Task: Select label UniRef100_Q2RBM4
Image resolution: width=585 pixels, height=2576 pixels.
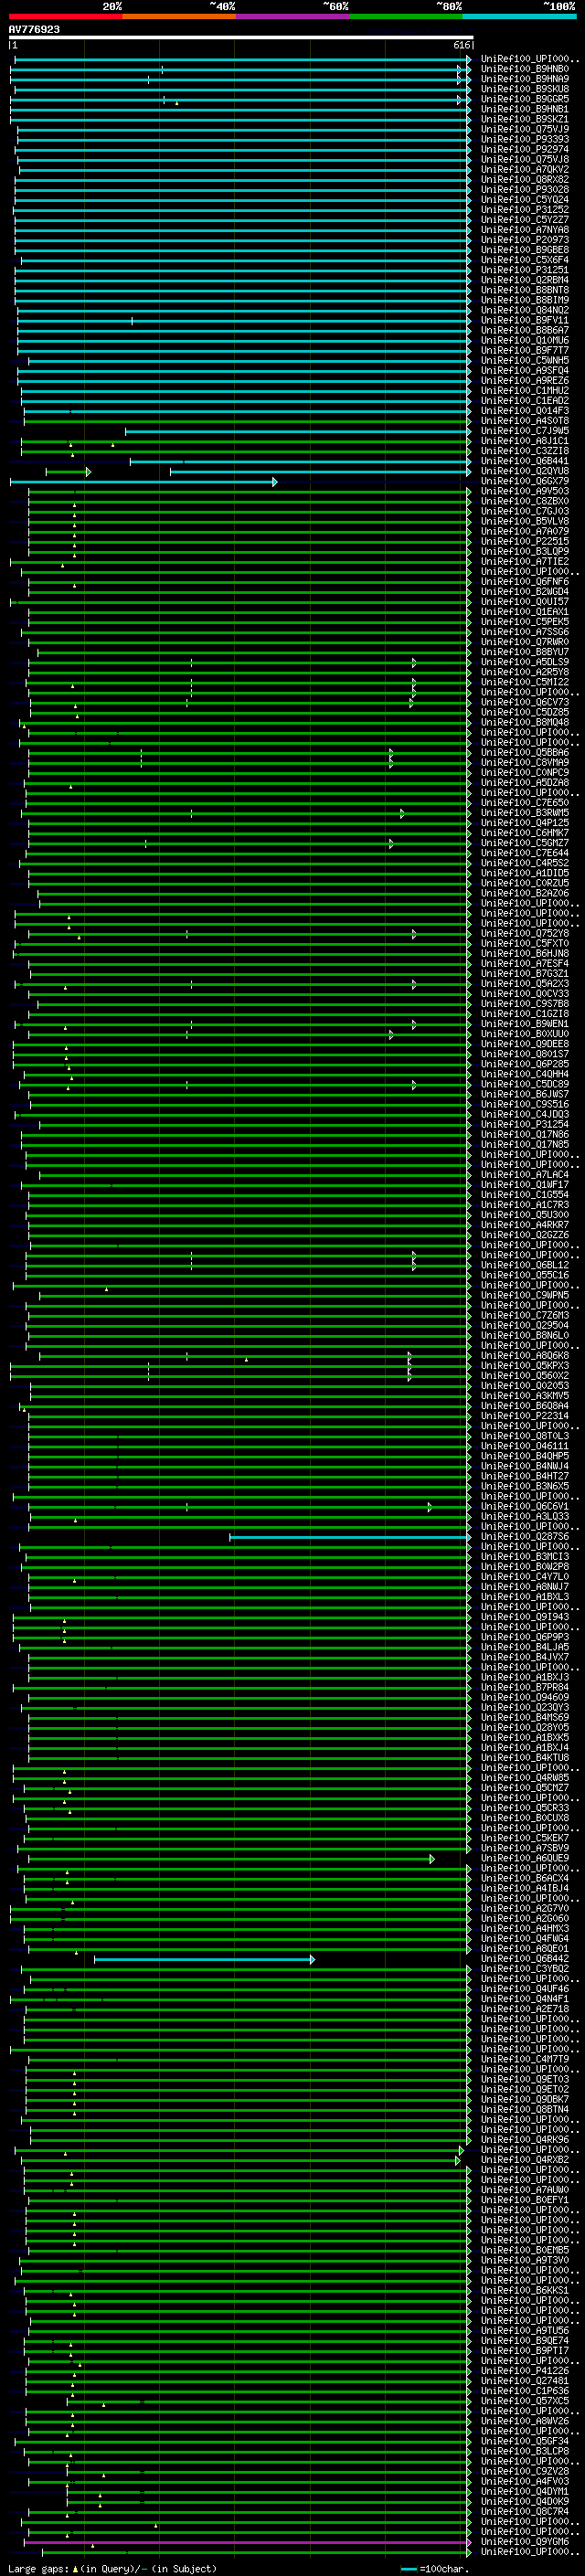Action: [x=524, y=280]
